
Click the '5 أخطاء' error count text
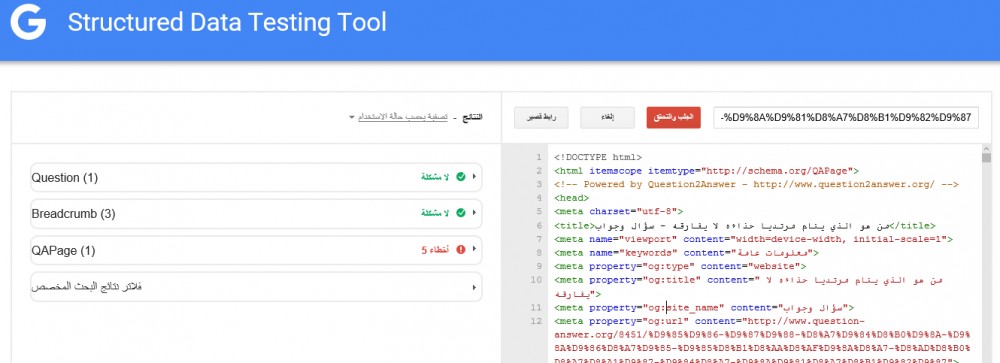(436, 250)
